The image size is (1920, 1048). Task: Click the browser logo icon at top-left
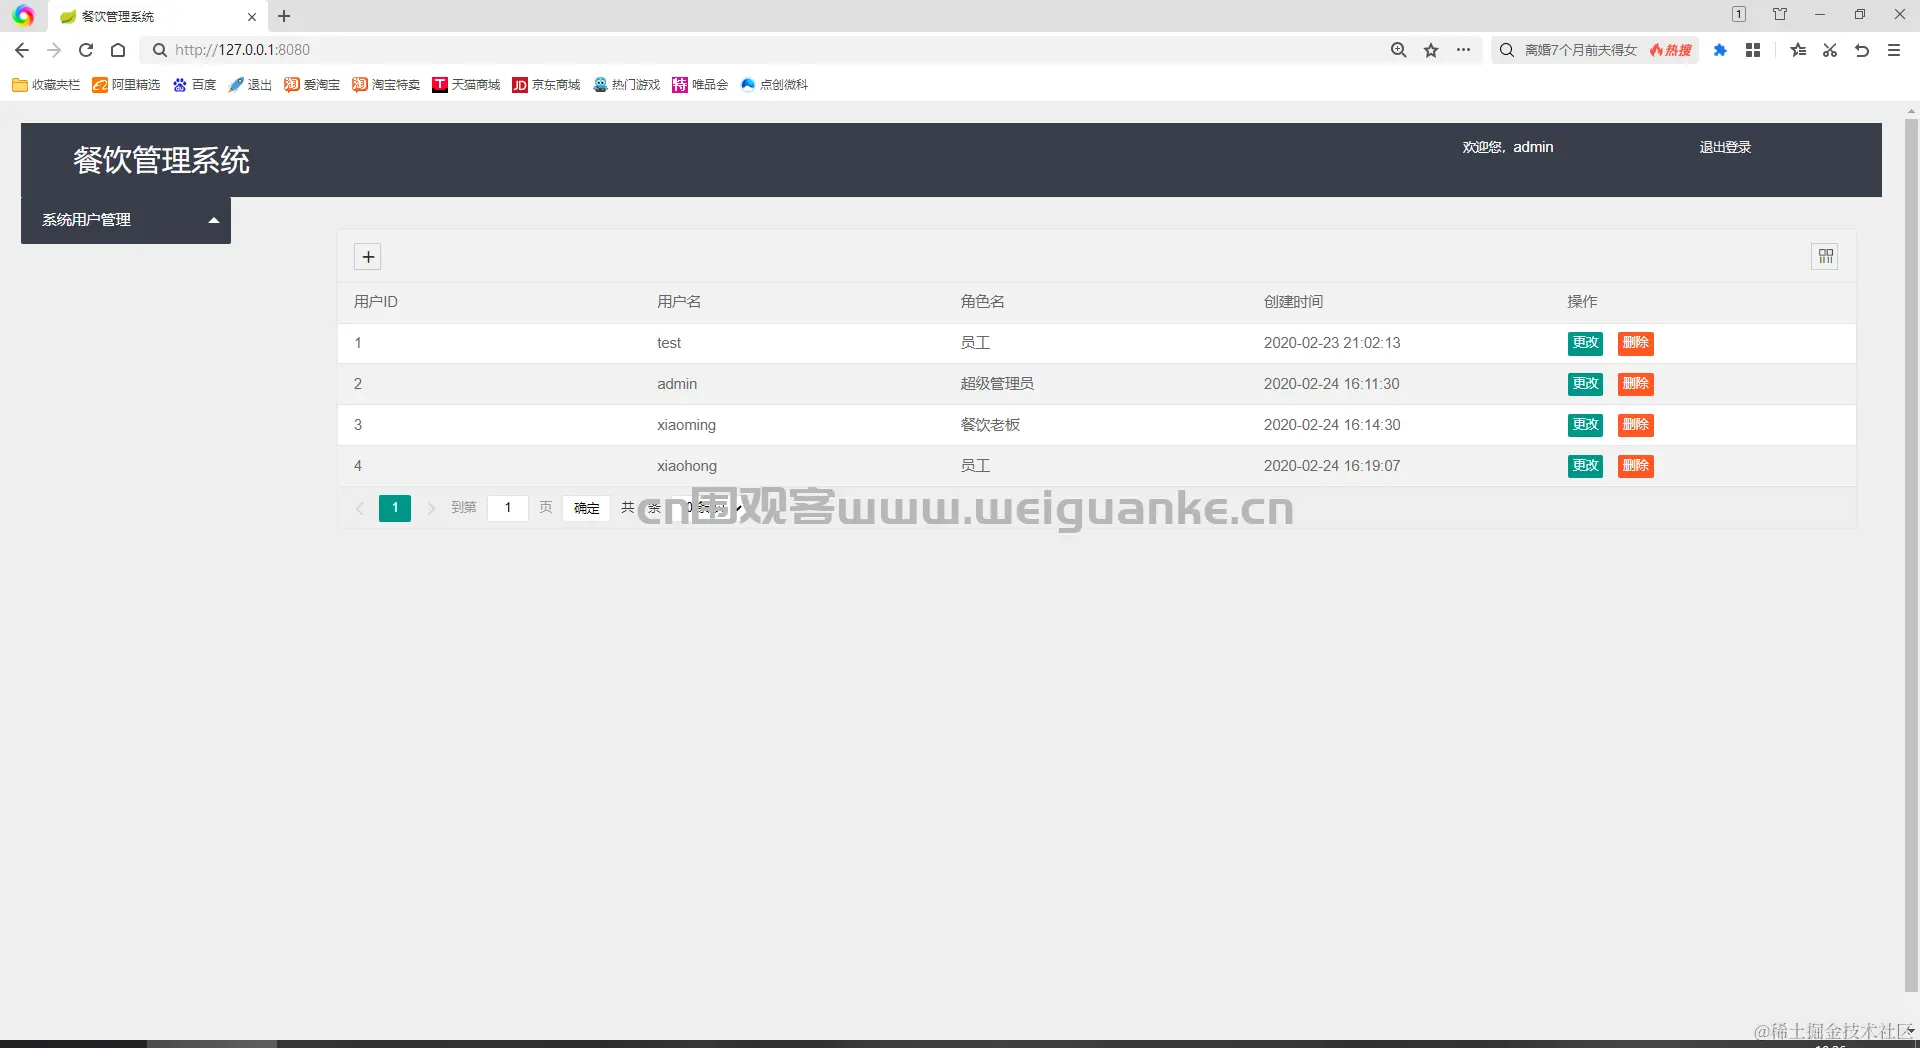click(23, 16)
